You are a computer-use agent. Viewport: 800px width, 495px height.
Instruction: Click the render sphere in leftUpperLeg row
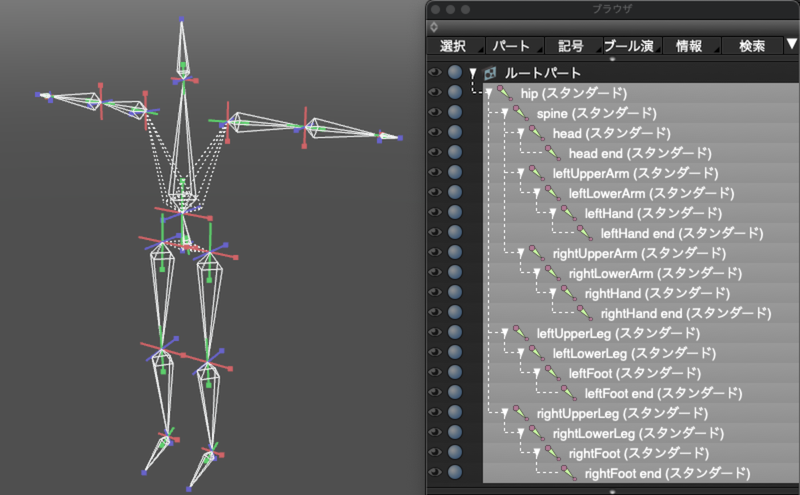click(455, 332)
